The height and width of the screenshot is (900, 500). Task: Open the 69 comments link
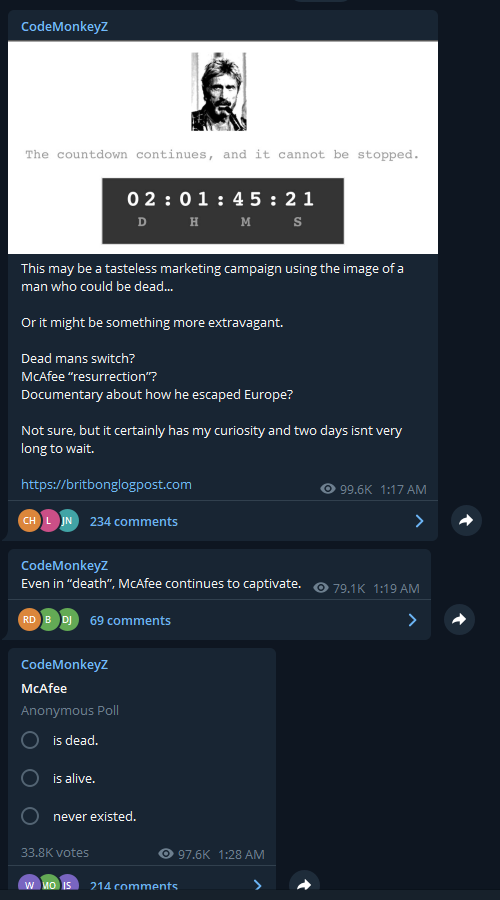(130, 620)
